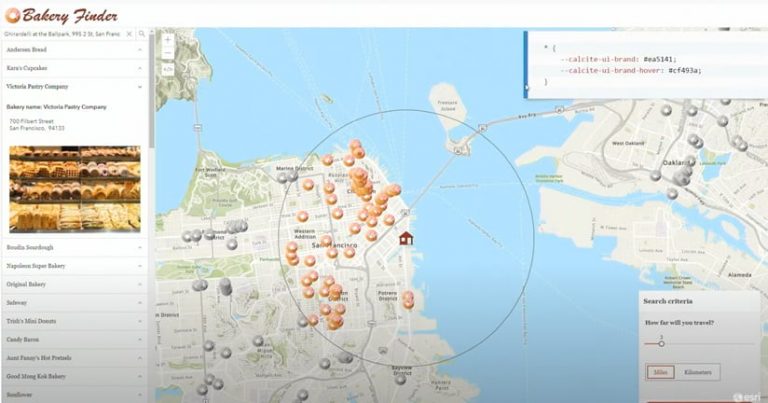Click the travel distance slider handle
Screen dimensions: 768x403
click(661, 344)
